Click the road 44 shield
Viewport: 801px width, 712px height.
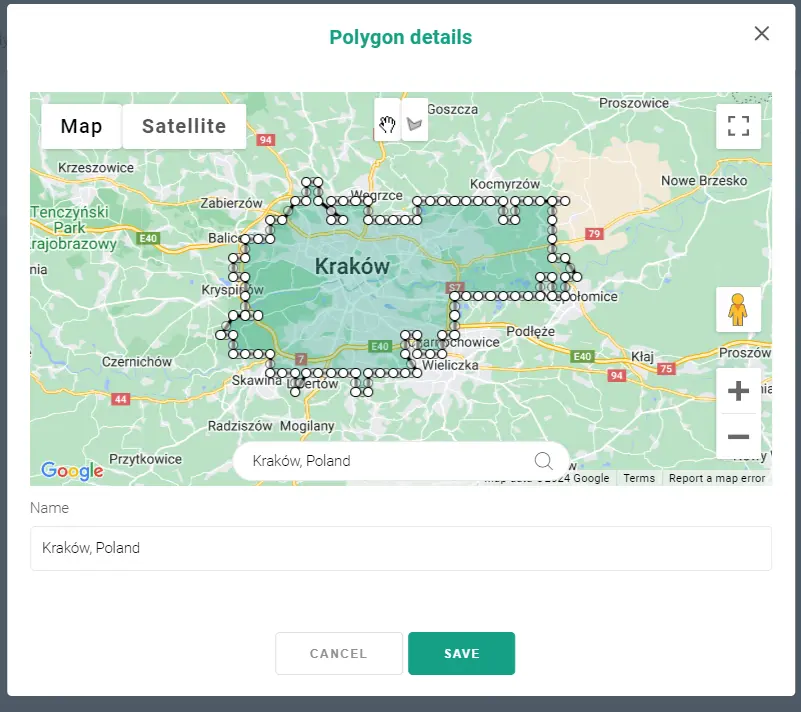(x=121, y=399)
